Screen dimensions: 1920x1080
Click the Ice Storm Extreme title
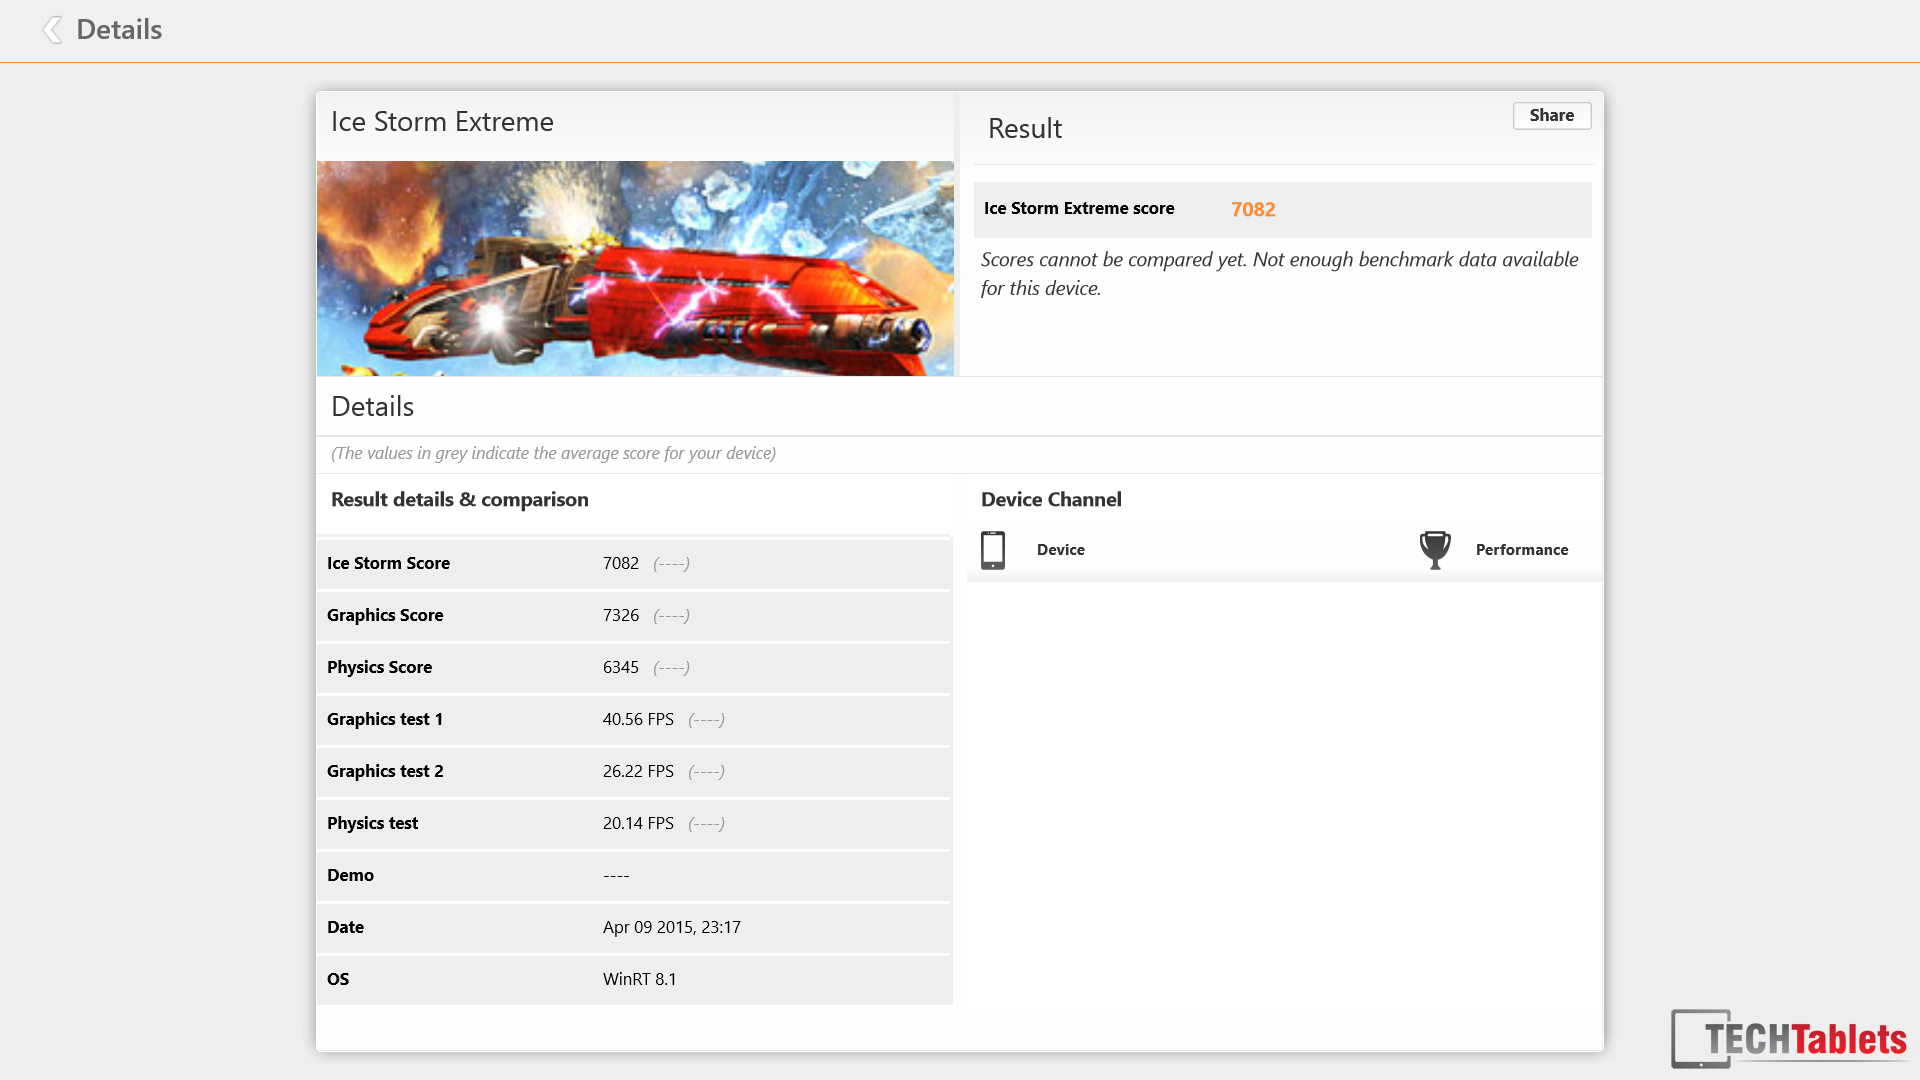tap(442, 121)
